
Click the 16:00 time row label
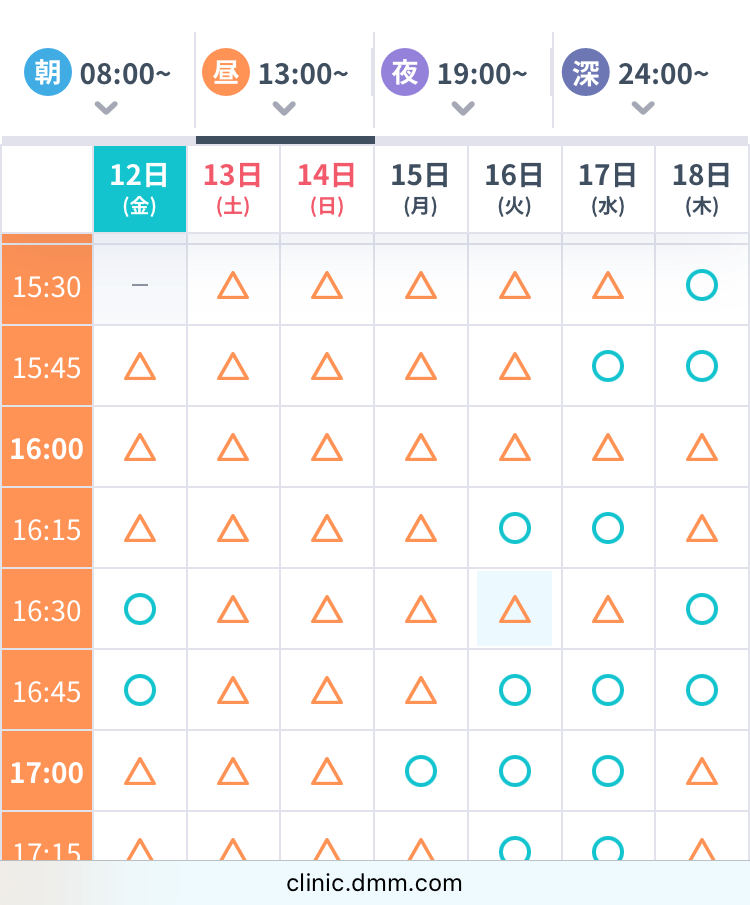(x=47, y=447)
